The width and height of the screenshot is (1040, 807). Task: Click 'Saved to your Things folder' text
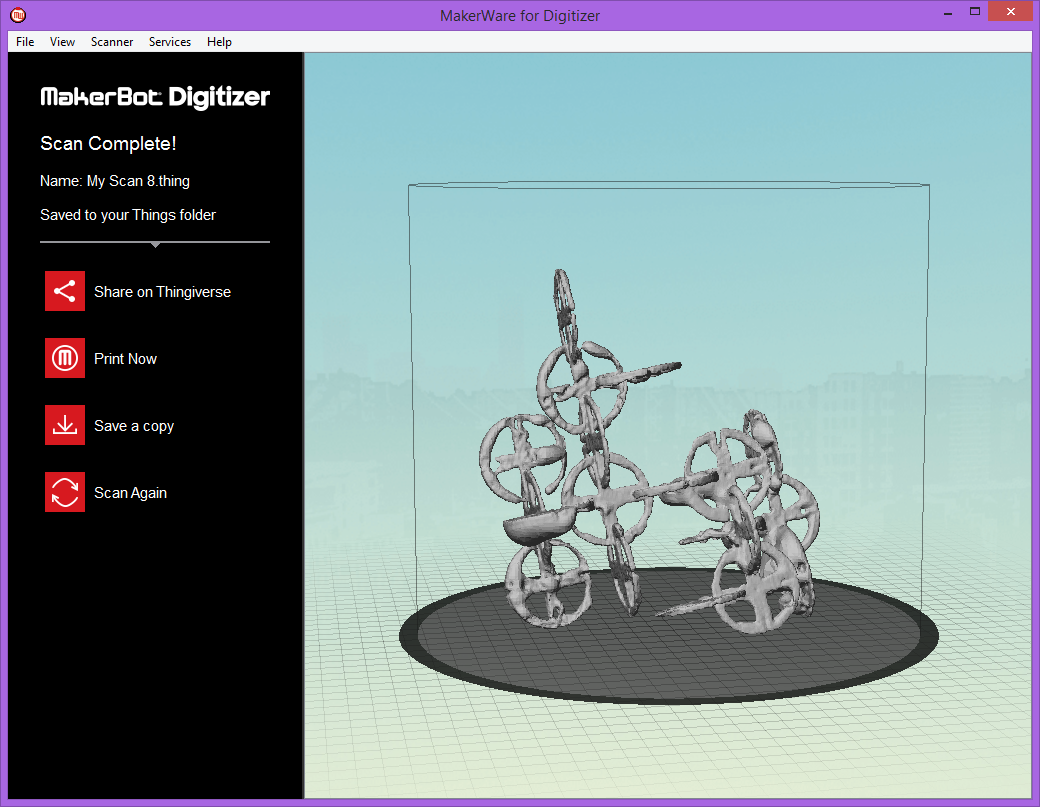pyautogui.click(x=128, y=215)
